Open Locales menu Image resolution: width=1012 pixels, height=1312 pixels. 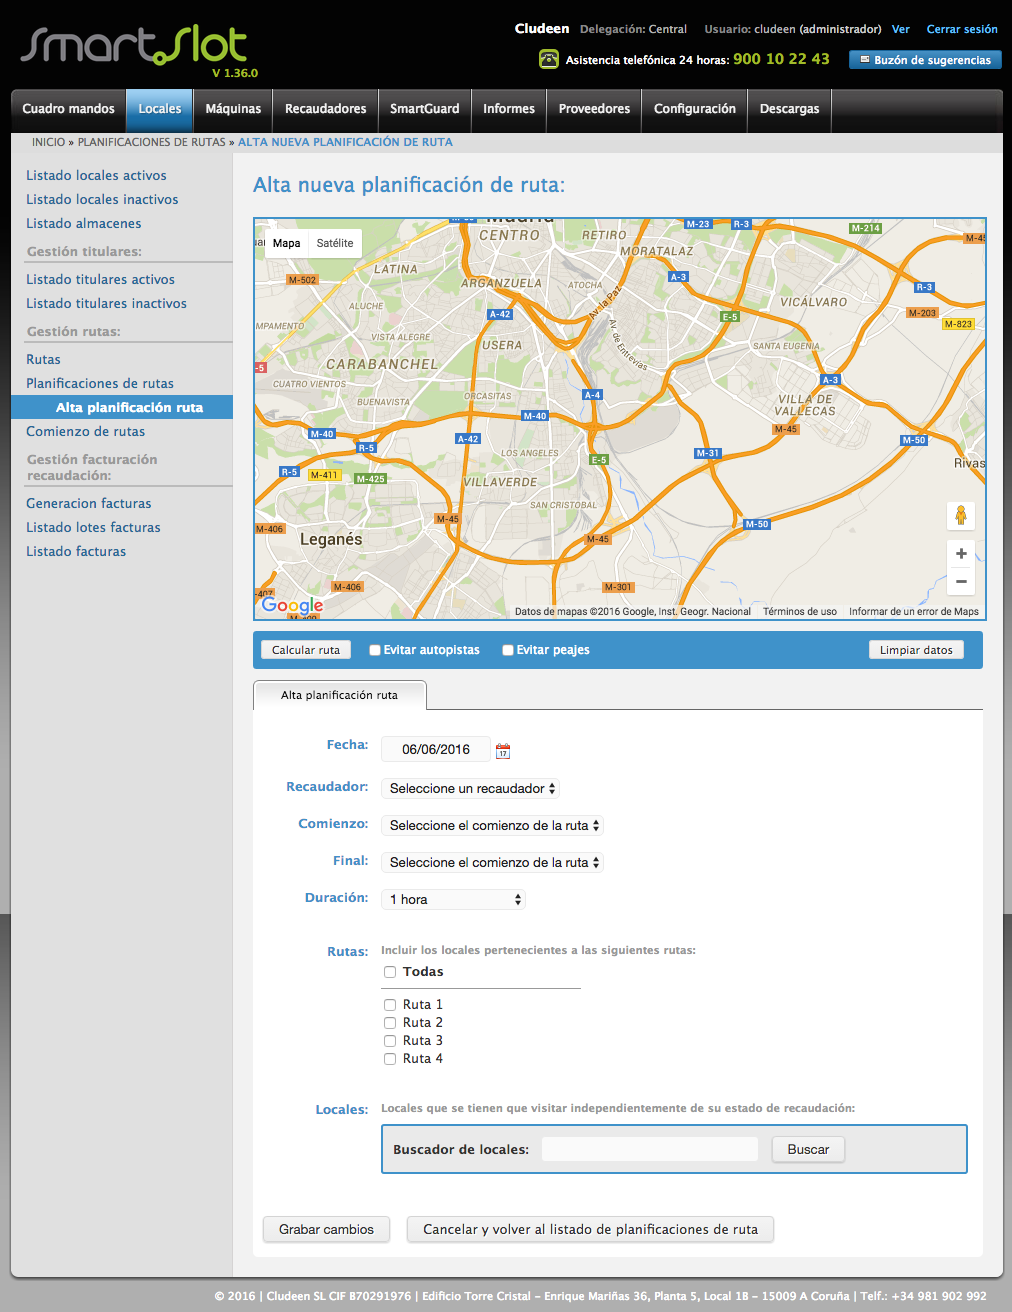tap(160, 109)
